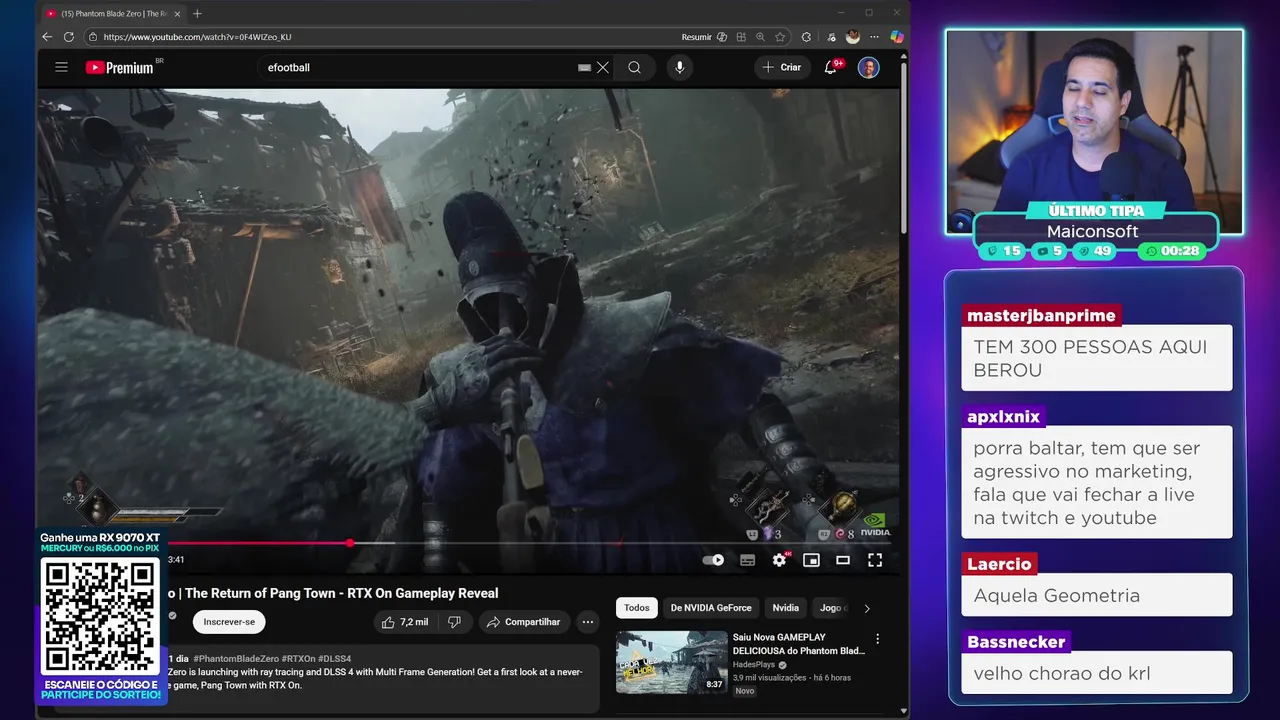
Task: Switch to theater mode
Action: [x=843, y=560]
